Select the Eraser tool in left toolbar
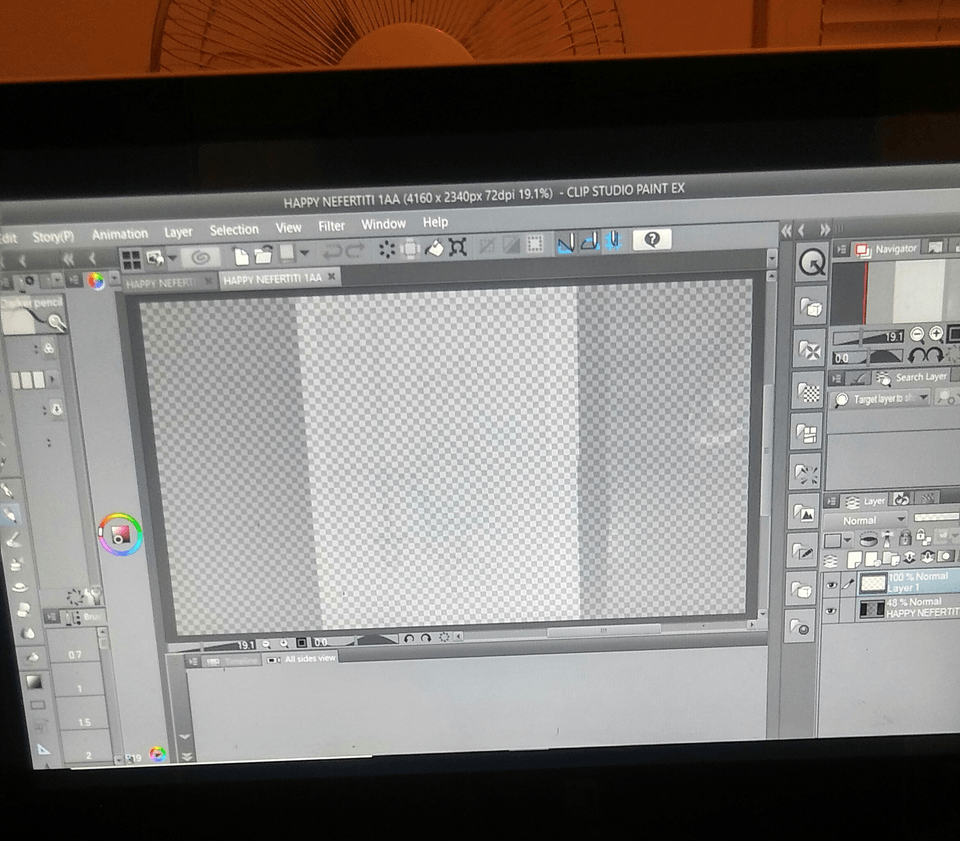The image size is (960, 841). tap(23, 610)
